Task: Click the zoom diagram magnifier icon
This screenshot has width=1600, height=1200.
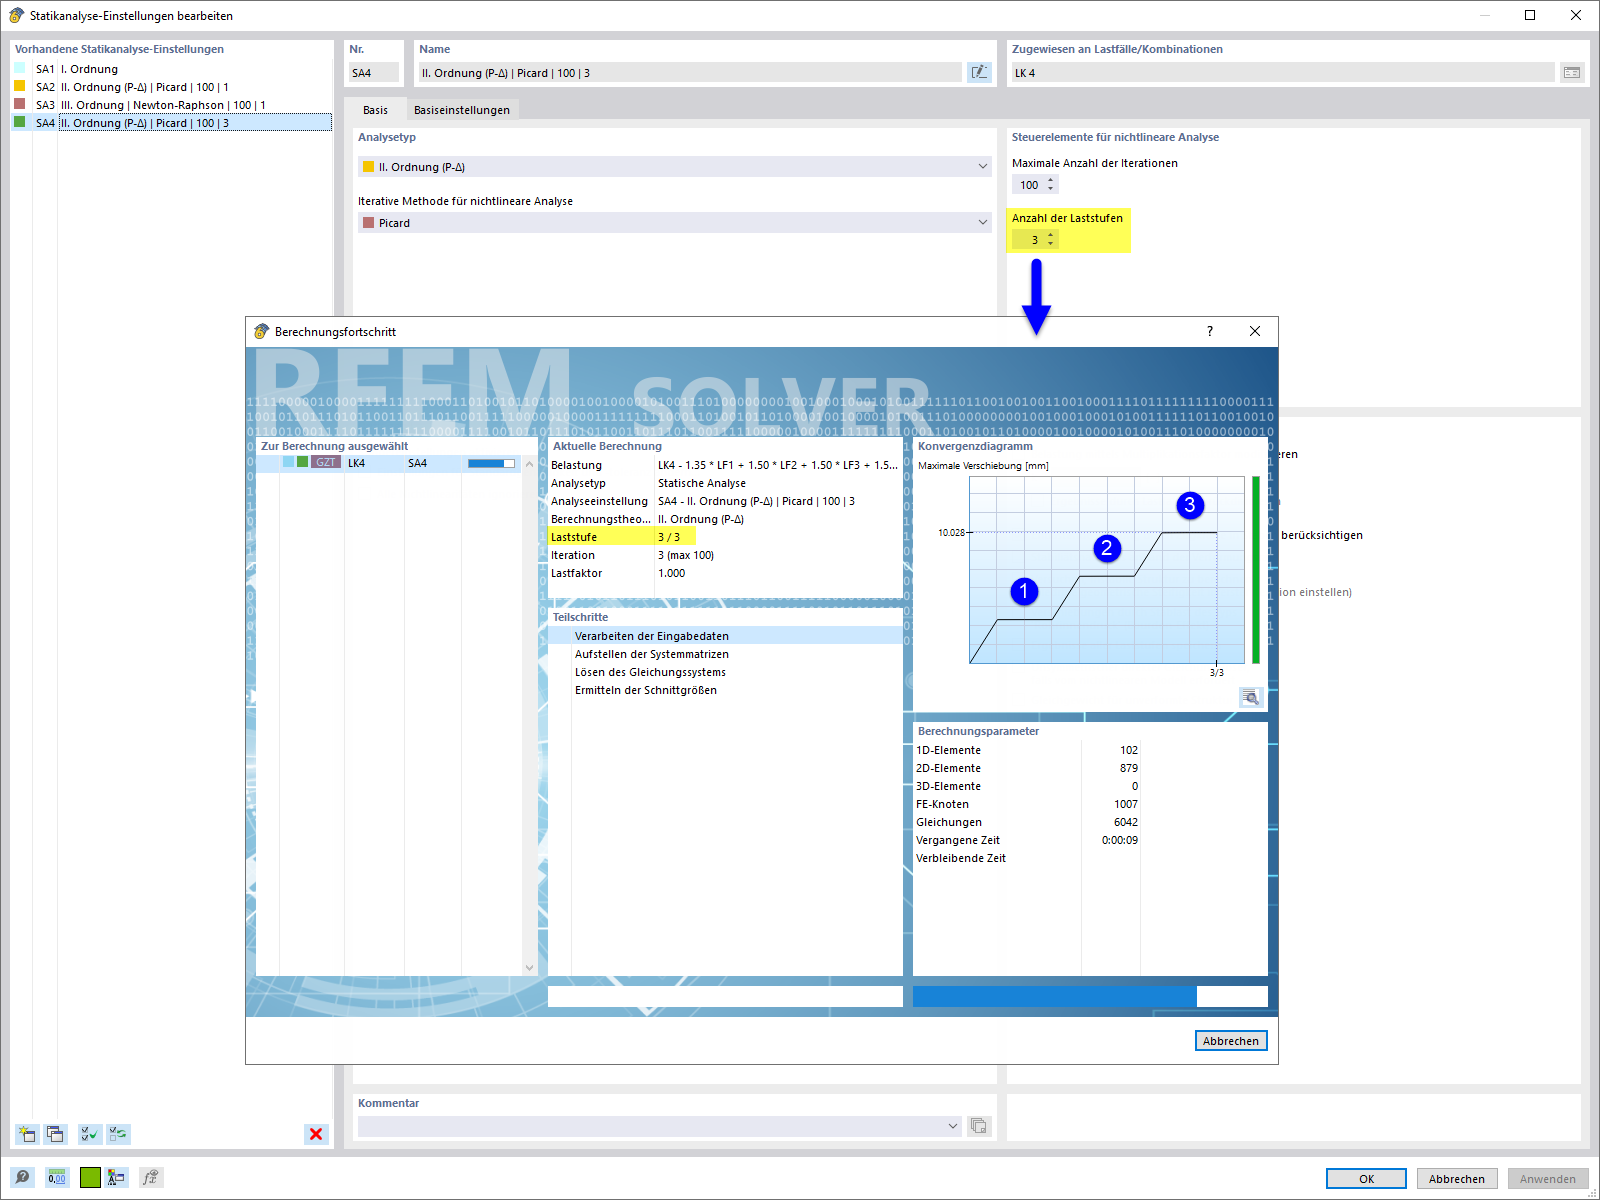Action: (x=1251, y=697)
